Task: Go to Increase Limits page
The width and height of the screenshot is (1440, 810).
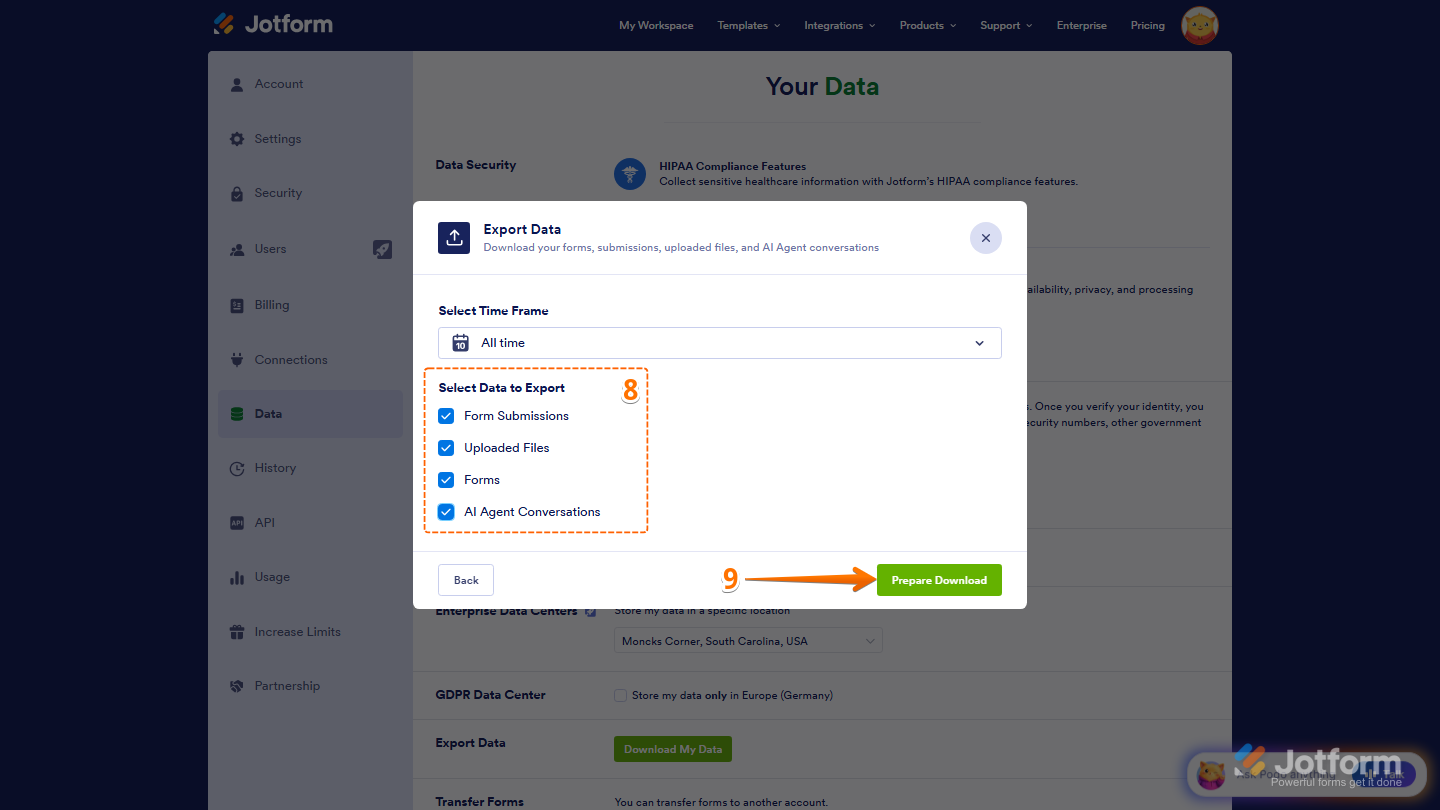Action: click(310, 632)
